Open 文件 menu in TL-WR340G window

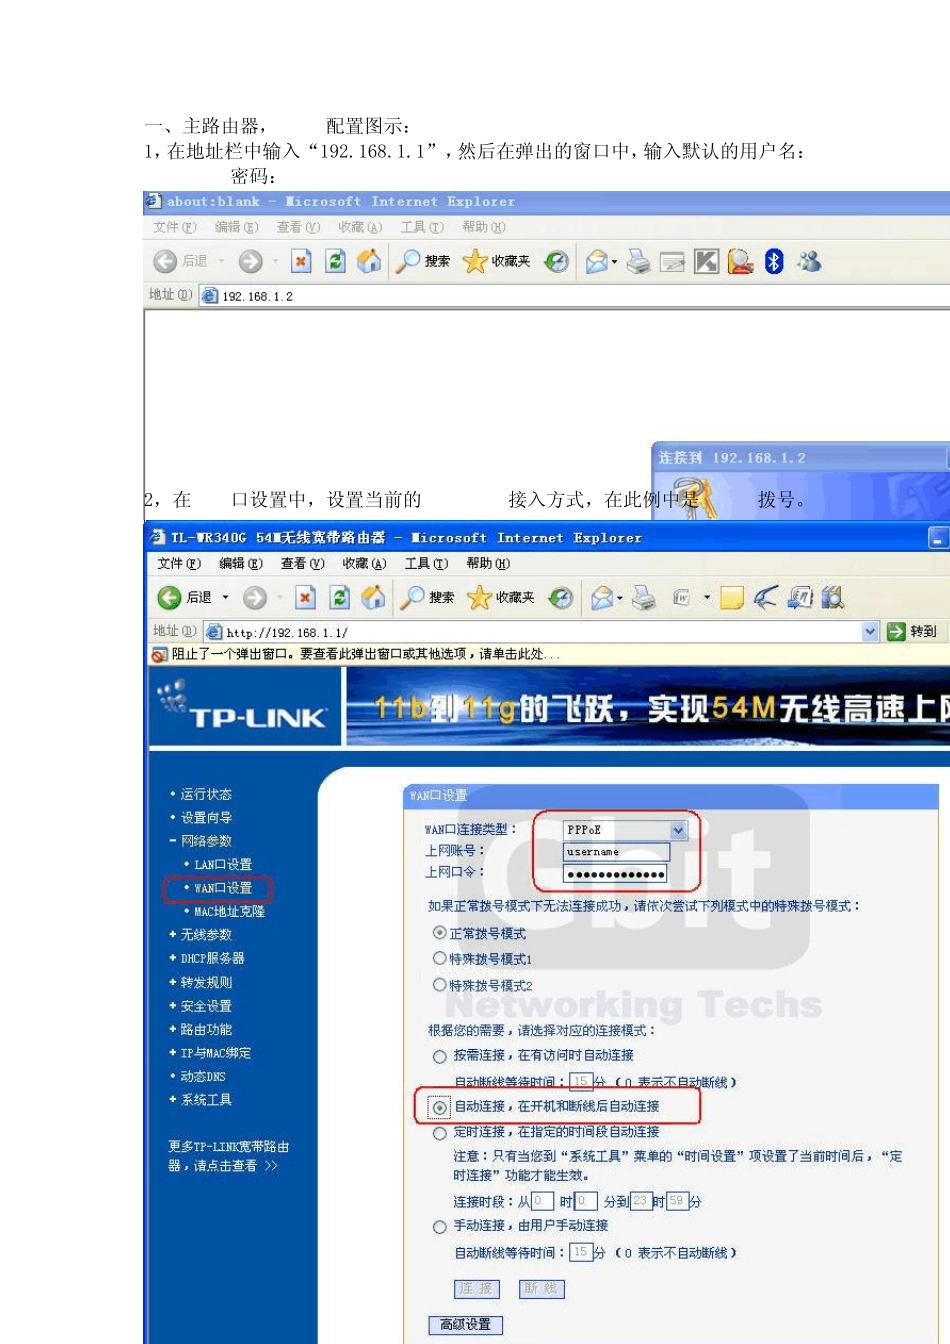coord(179,563)
